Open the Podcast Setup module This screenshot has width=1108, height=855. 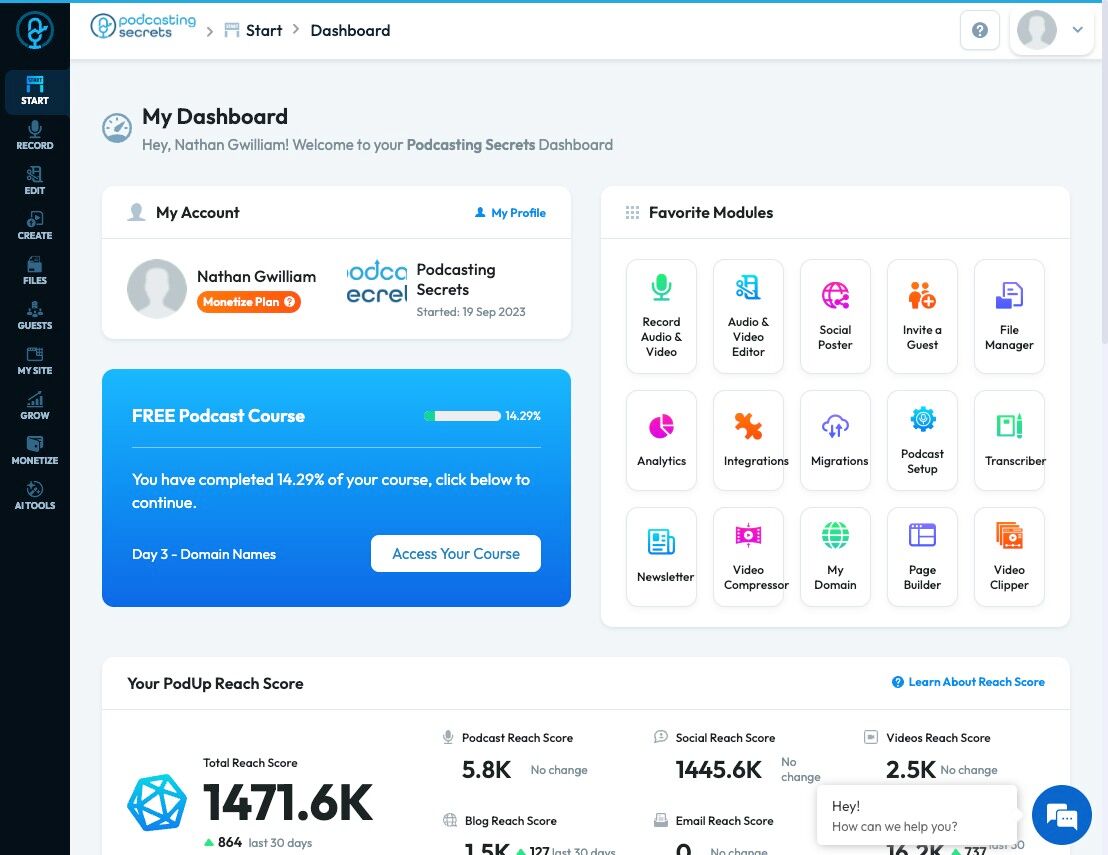921,440
